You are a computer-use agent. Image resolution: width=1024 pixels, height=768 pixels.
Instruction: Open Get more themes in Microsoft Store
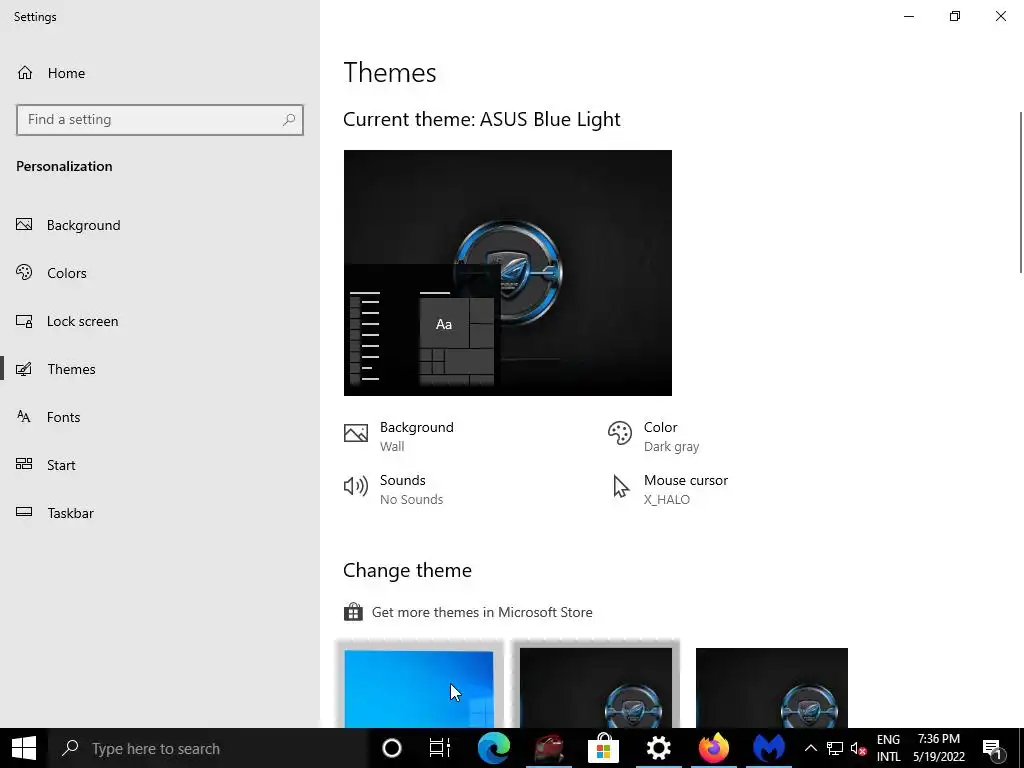point(468,612)
